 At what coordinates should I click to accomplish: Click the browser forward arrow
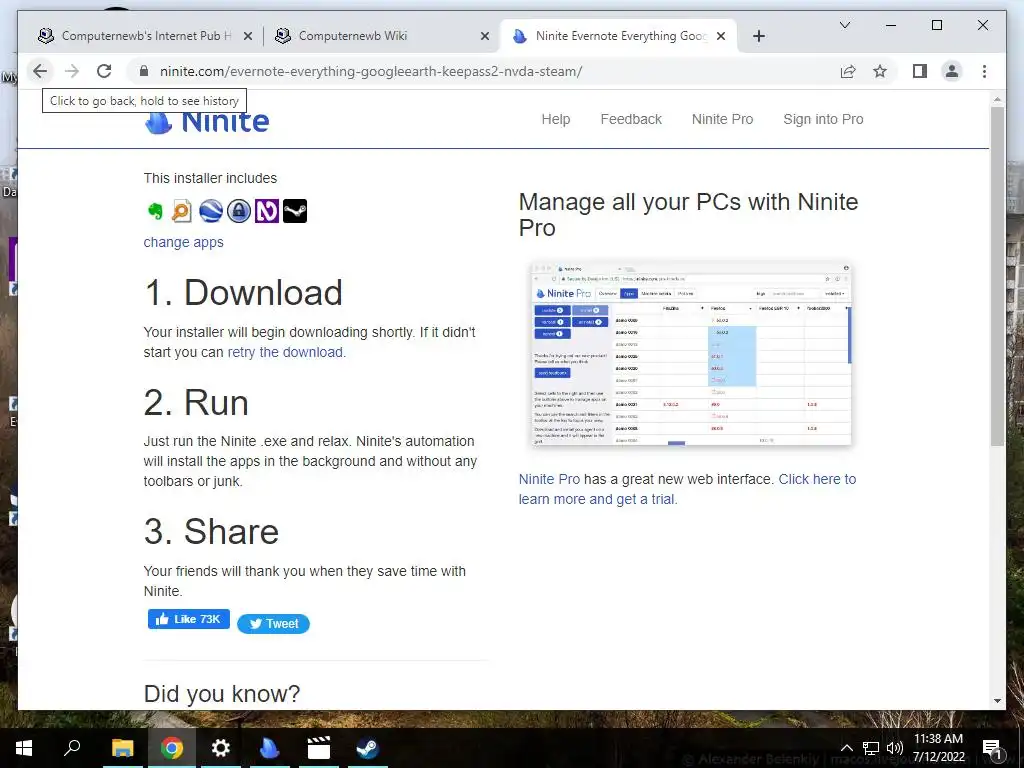[72, 71]
